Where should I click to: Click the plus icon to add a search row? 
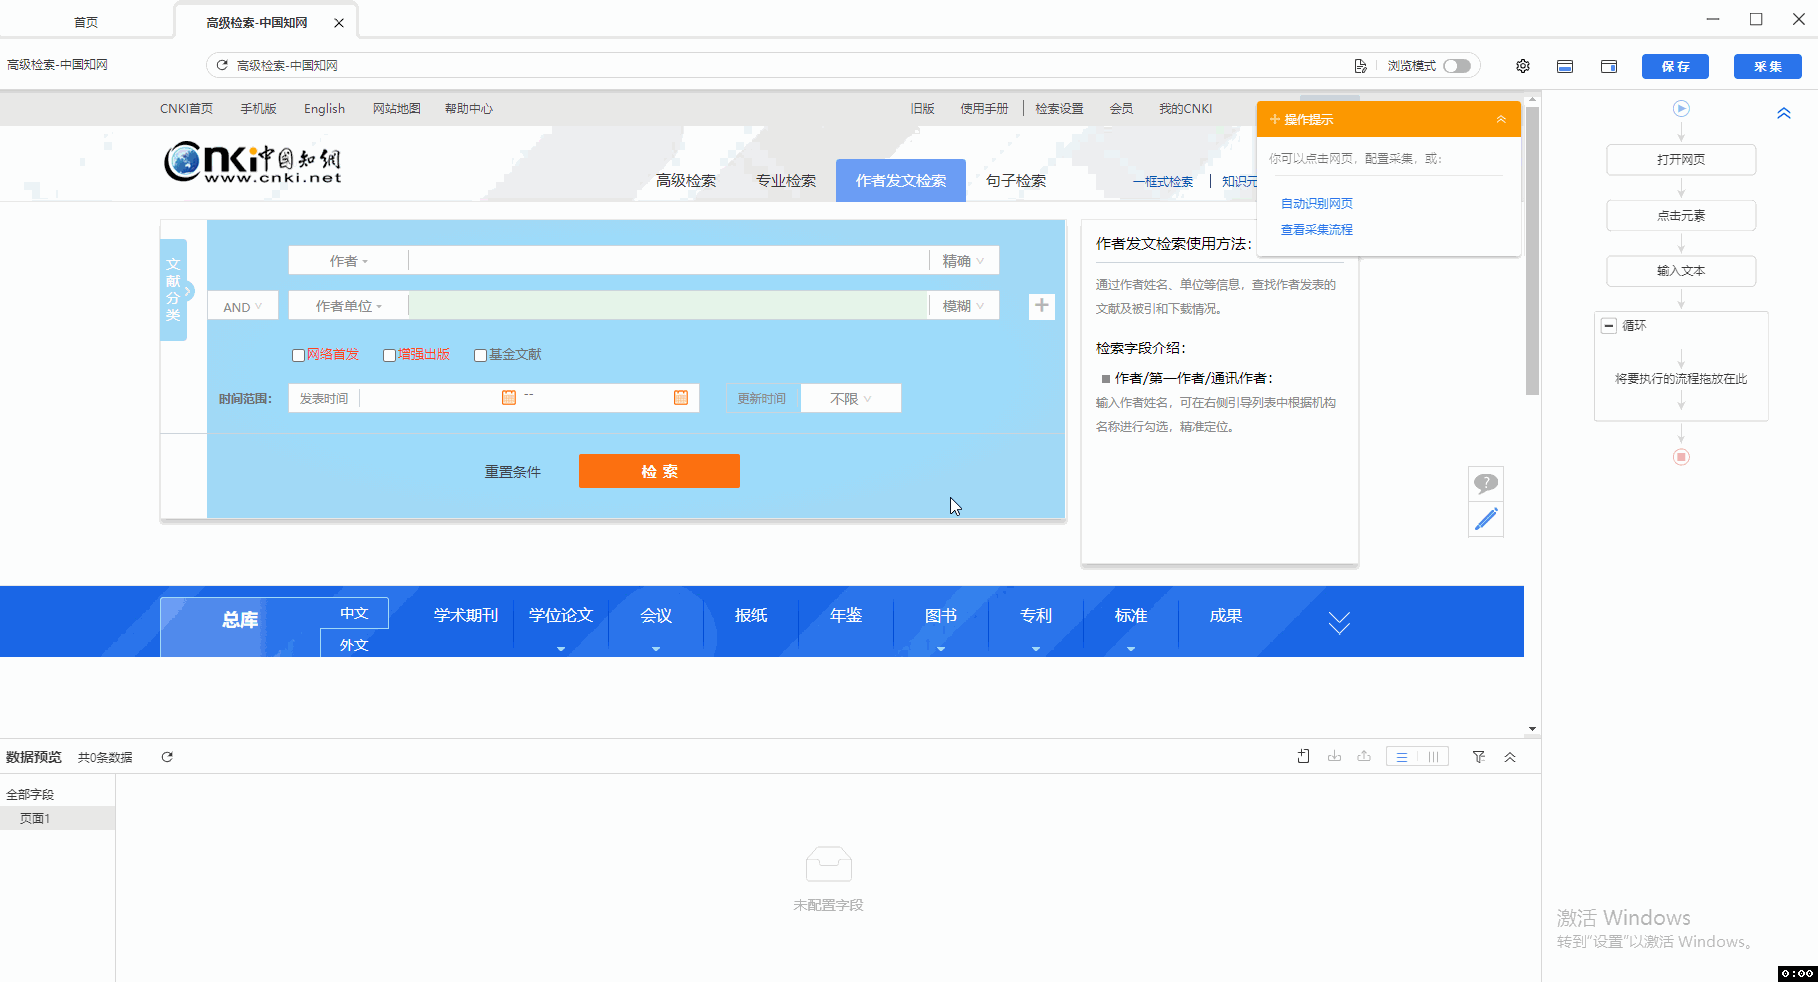(1041, 305)
